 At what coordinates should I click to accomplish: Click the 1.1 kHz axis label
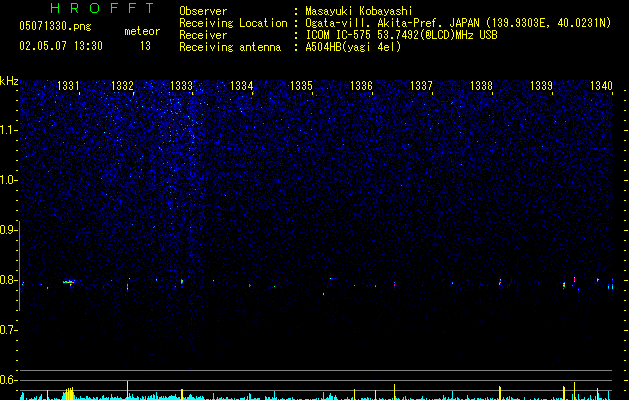8,130
